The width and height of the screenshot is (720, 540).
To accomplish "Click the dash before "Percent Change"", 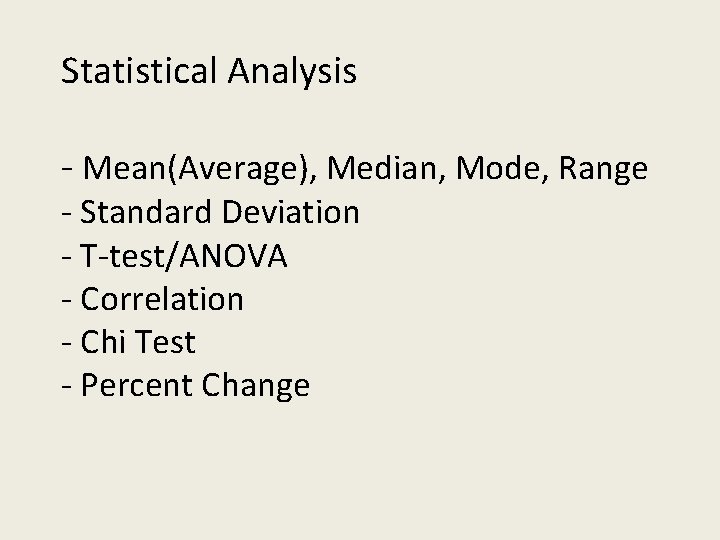I will 67,387.
